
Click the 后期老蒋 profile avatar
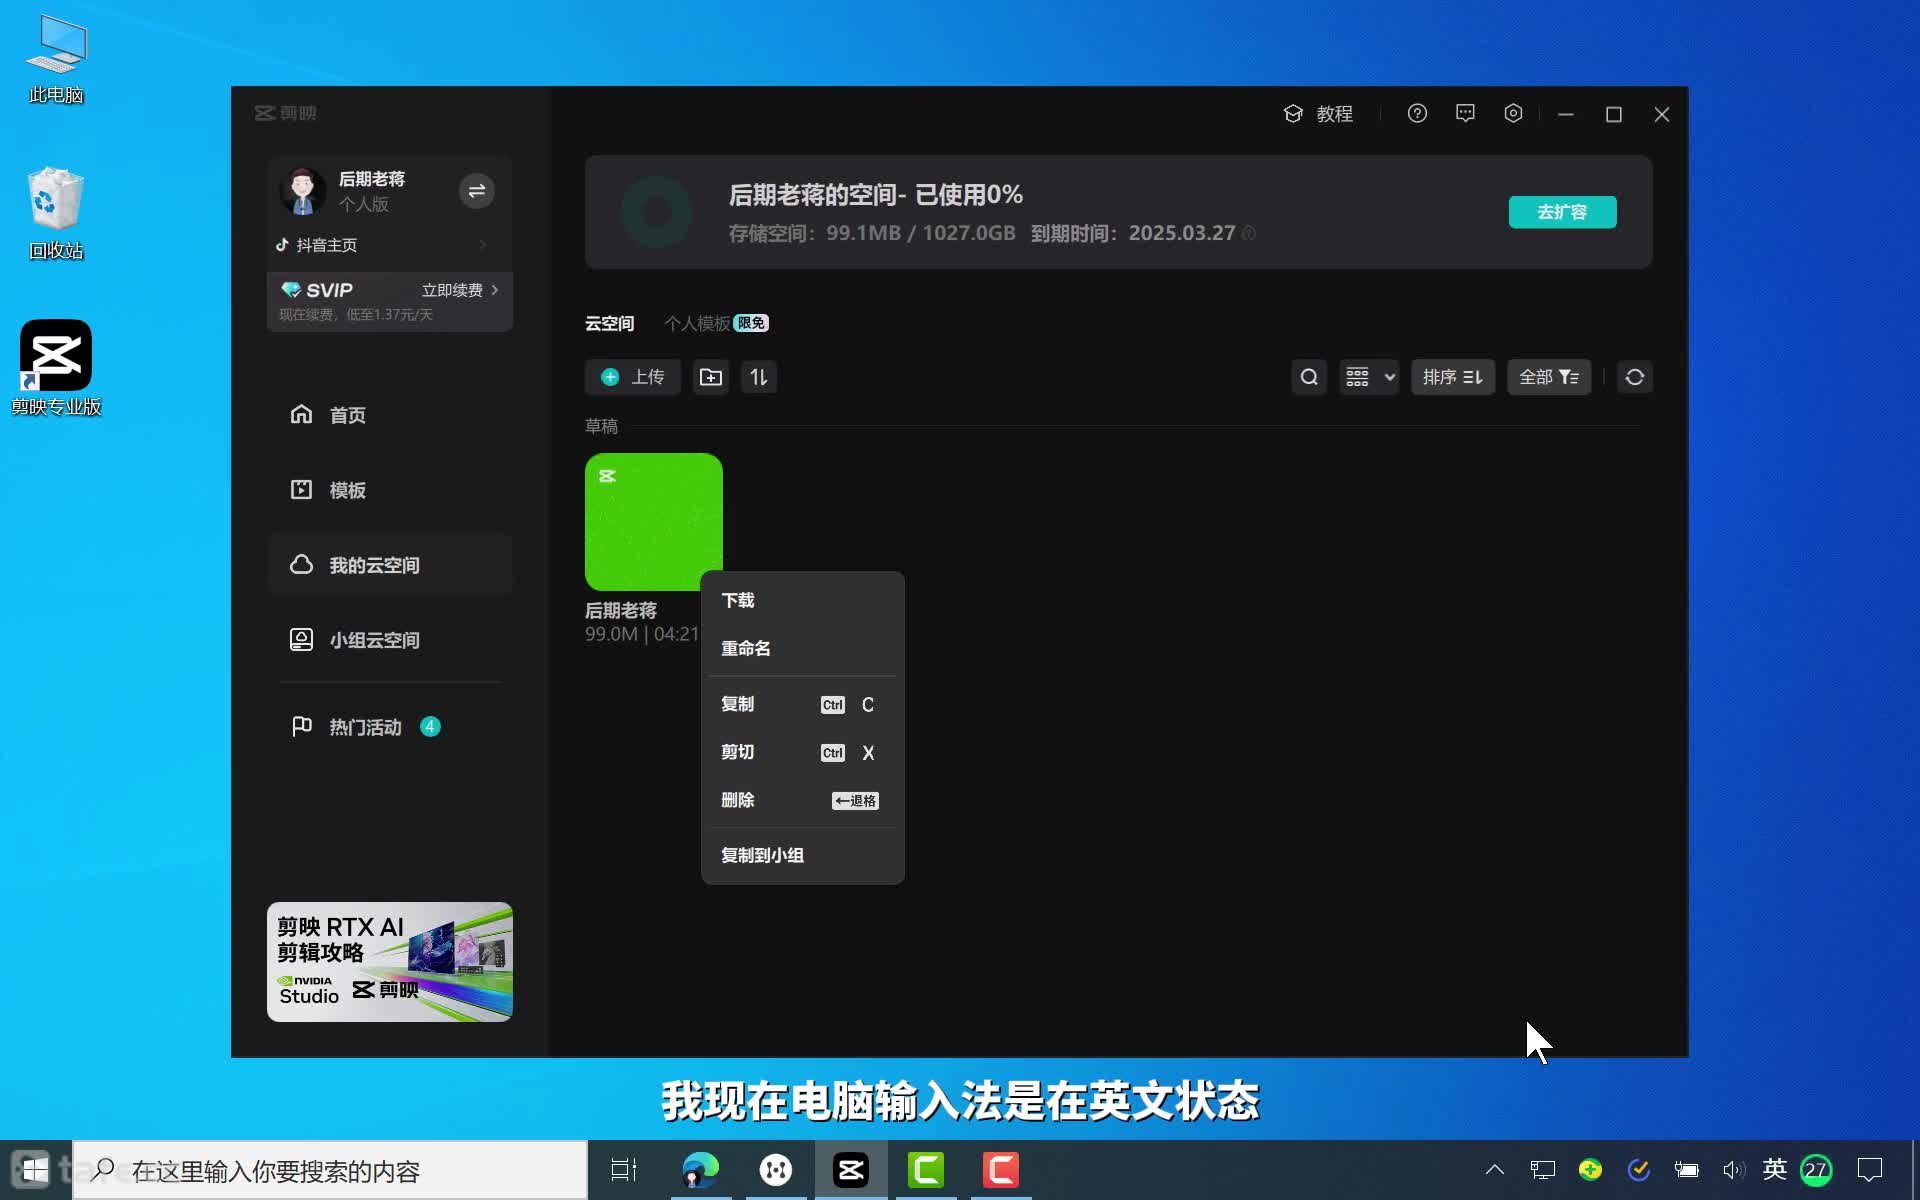point(302,191)
